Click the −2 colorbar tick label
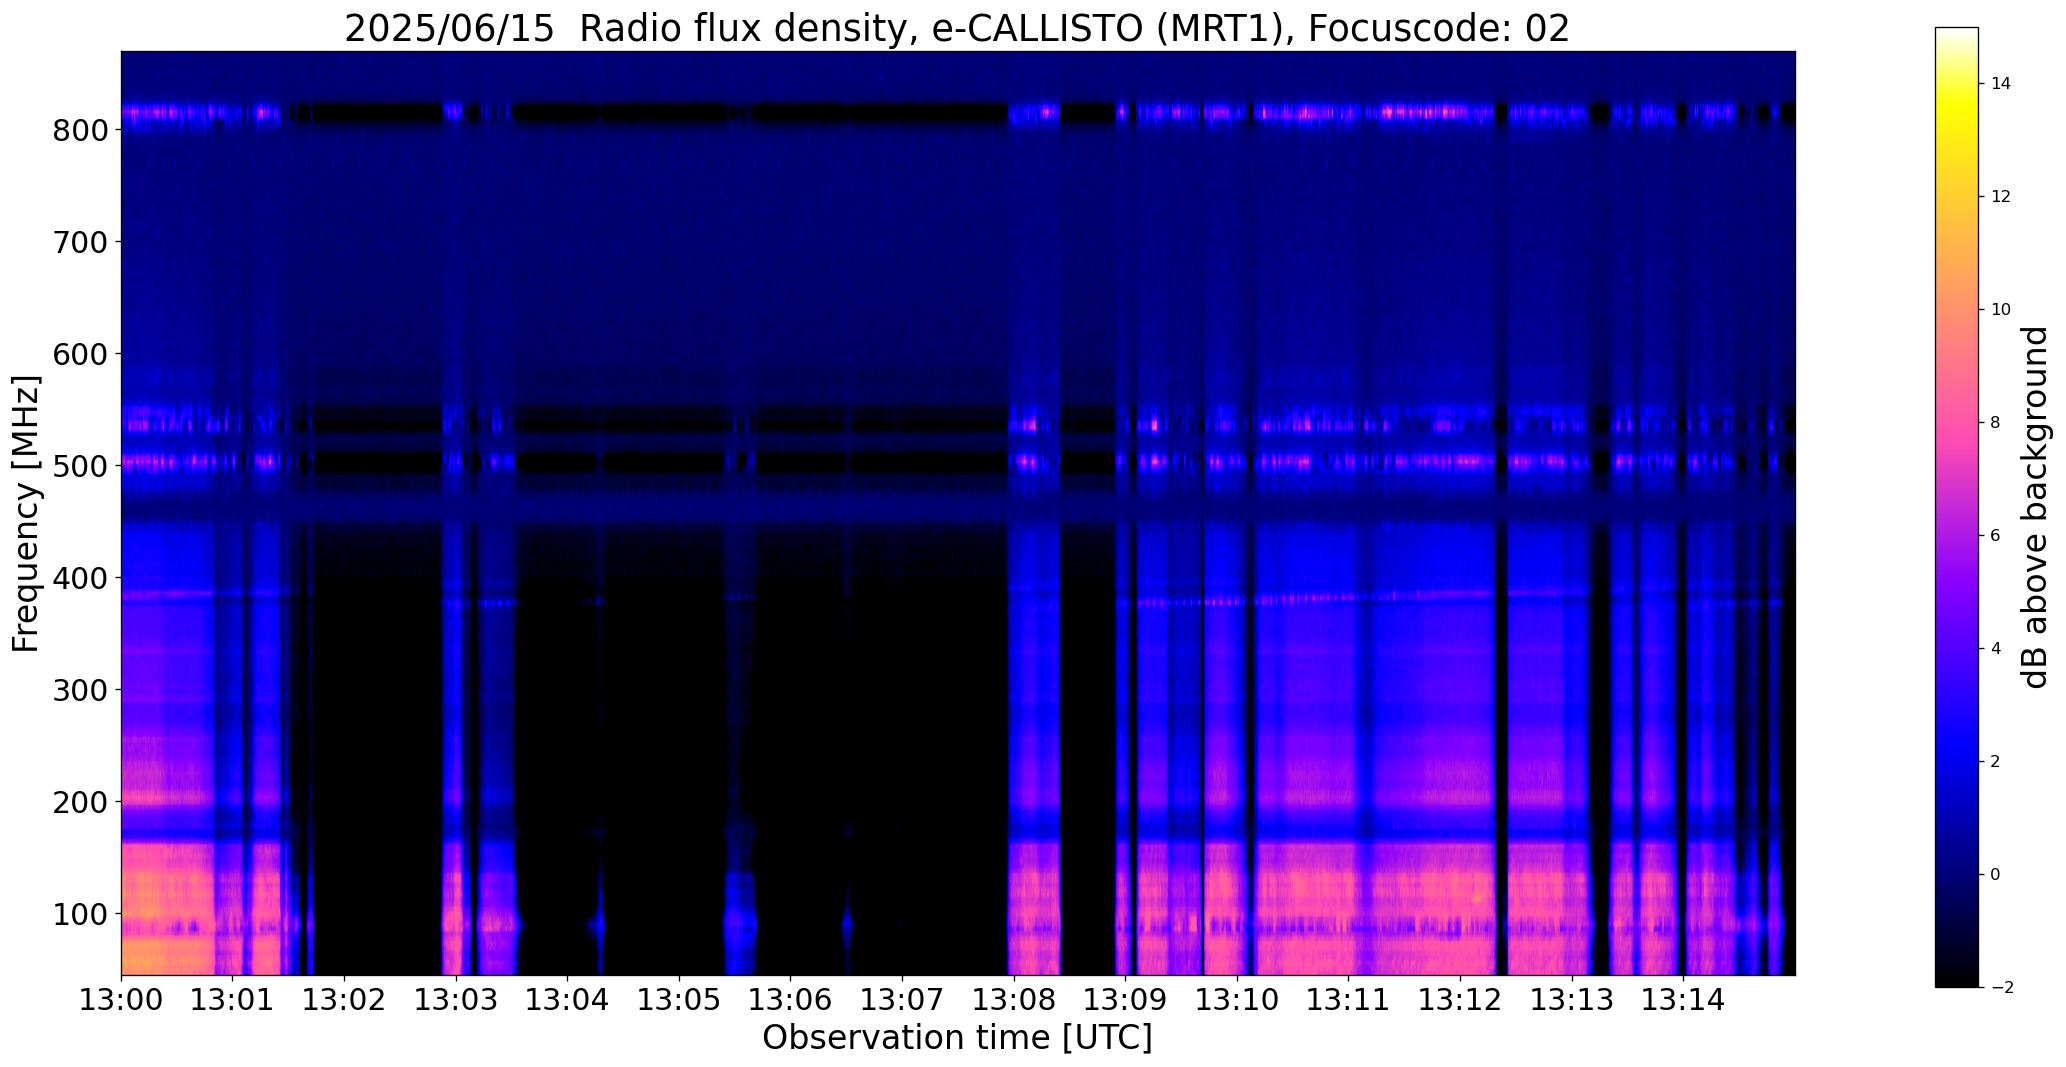 pyautogui.click(x=2001, y=988)
